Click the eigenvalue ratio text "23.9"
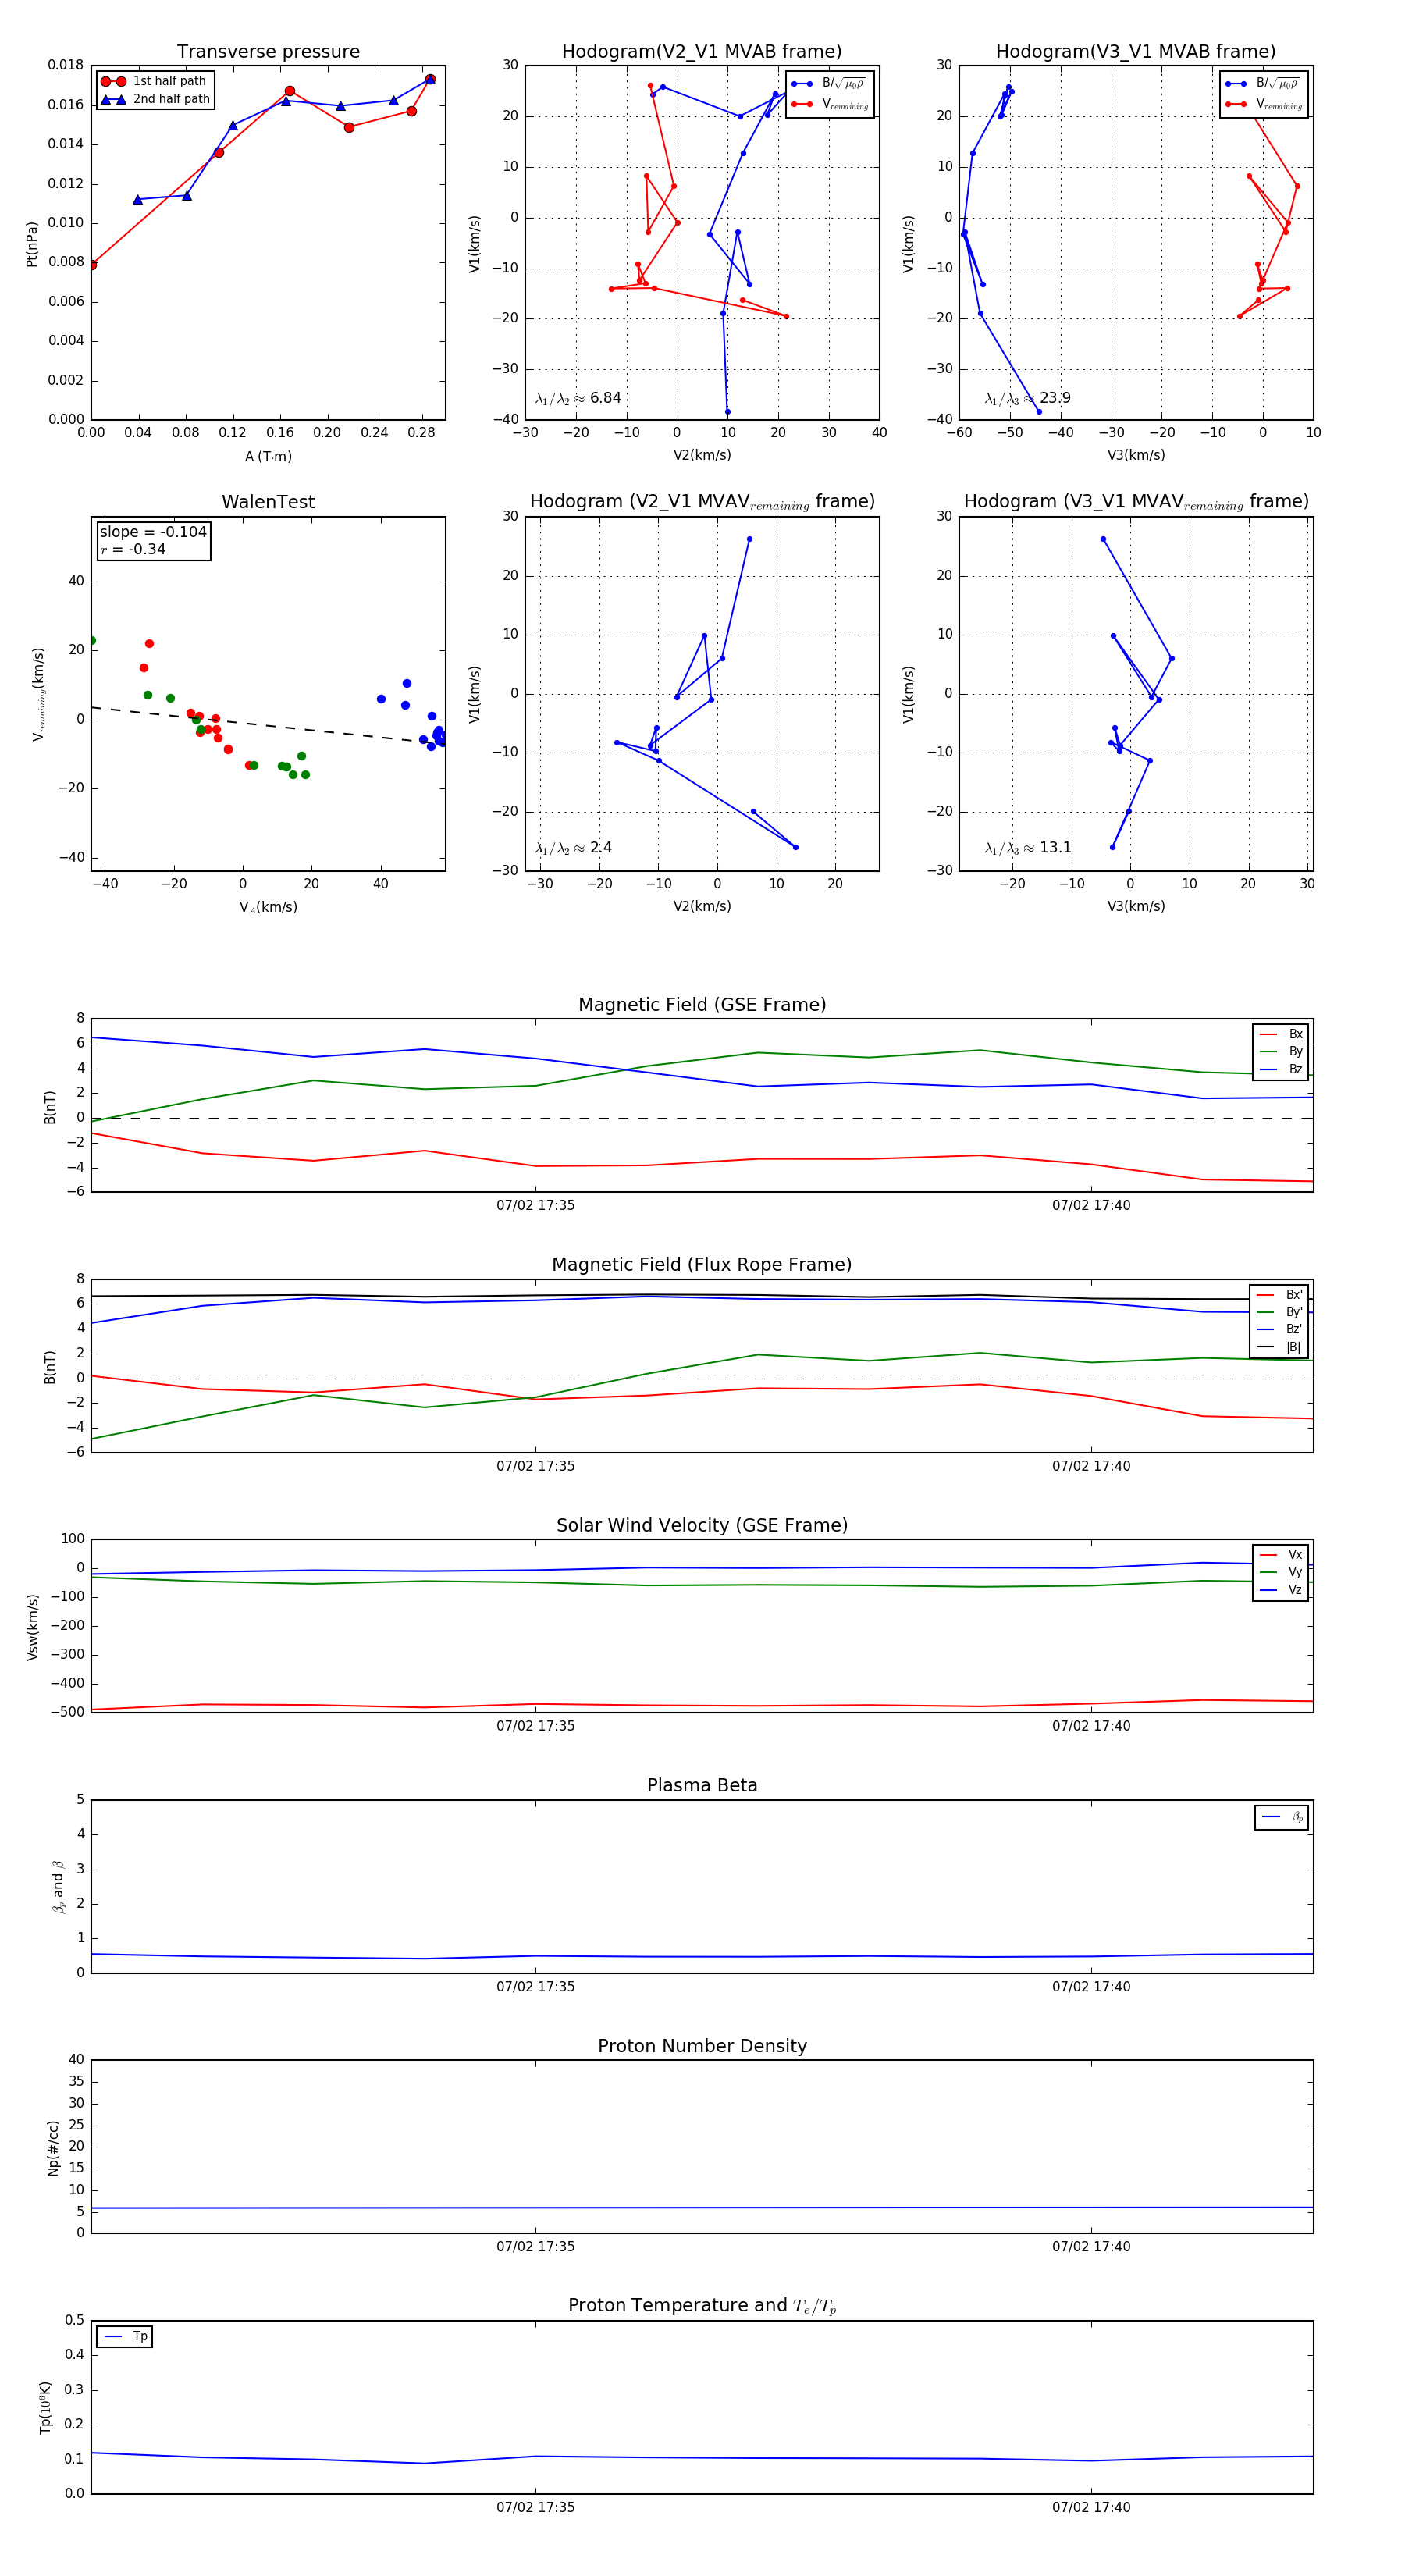Screen dimensions: 1405x2576 tap(1055, 398)
